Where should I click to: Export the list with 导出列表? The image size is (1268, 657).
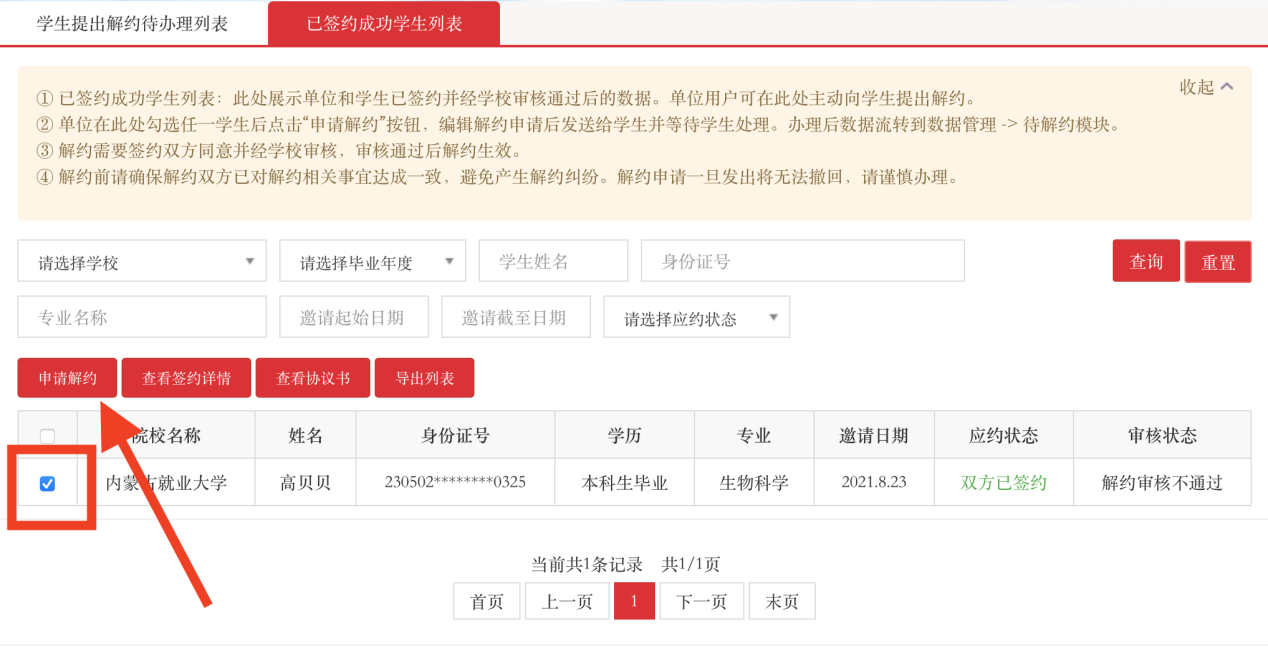[x=424, y=378]
